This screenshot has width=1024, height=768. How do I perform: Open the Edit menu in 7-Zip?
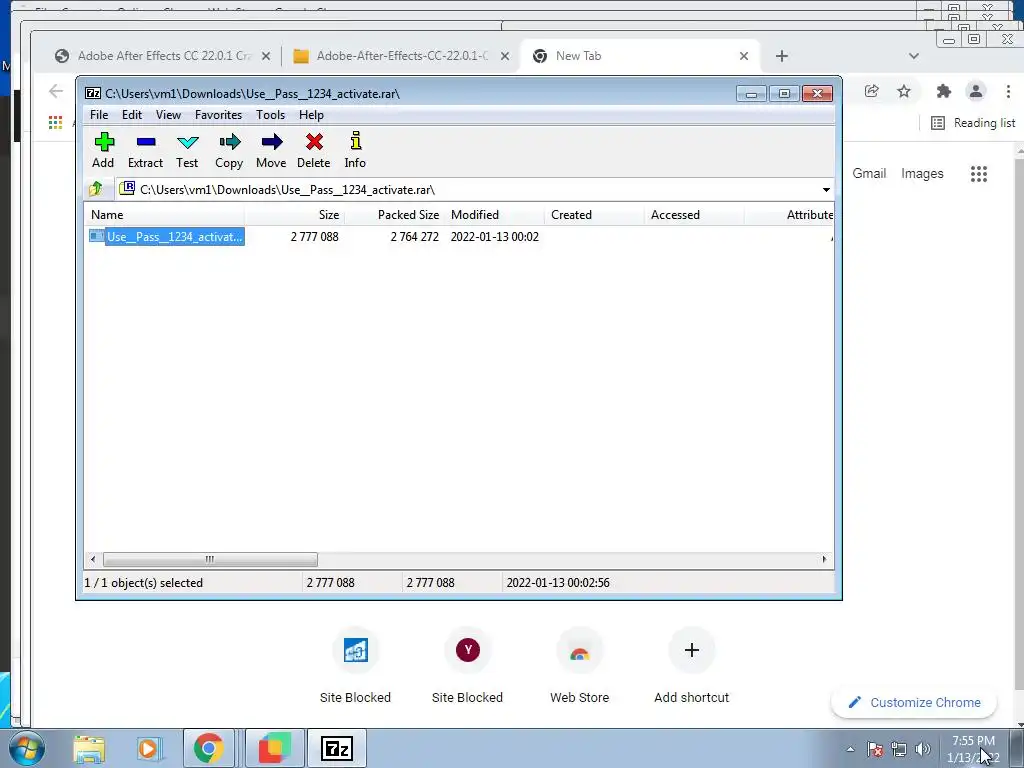point(132,115)
